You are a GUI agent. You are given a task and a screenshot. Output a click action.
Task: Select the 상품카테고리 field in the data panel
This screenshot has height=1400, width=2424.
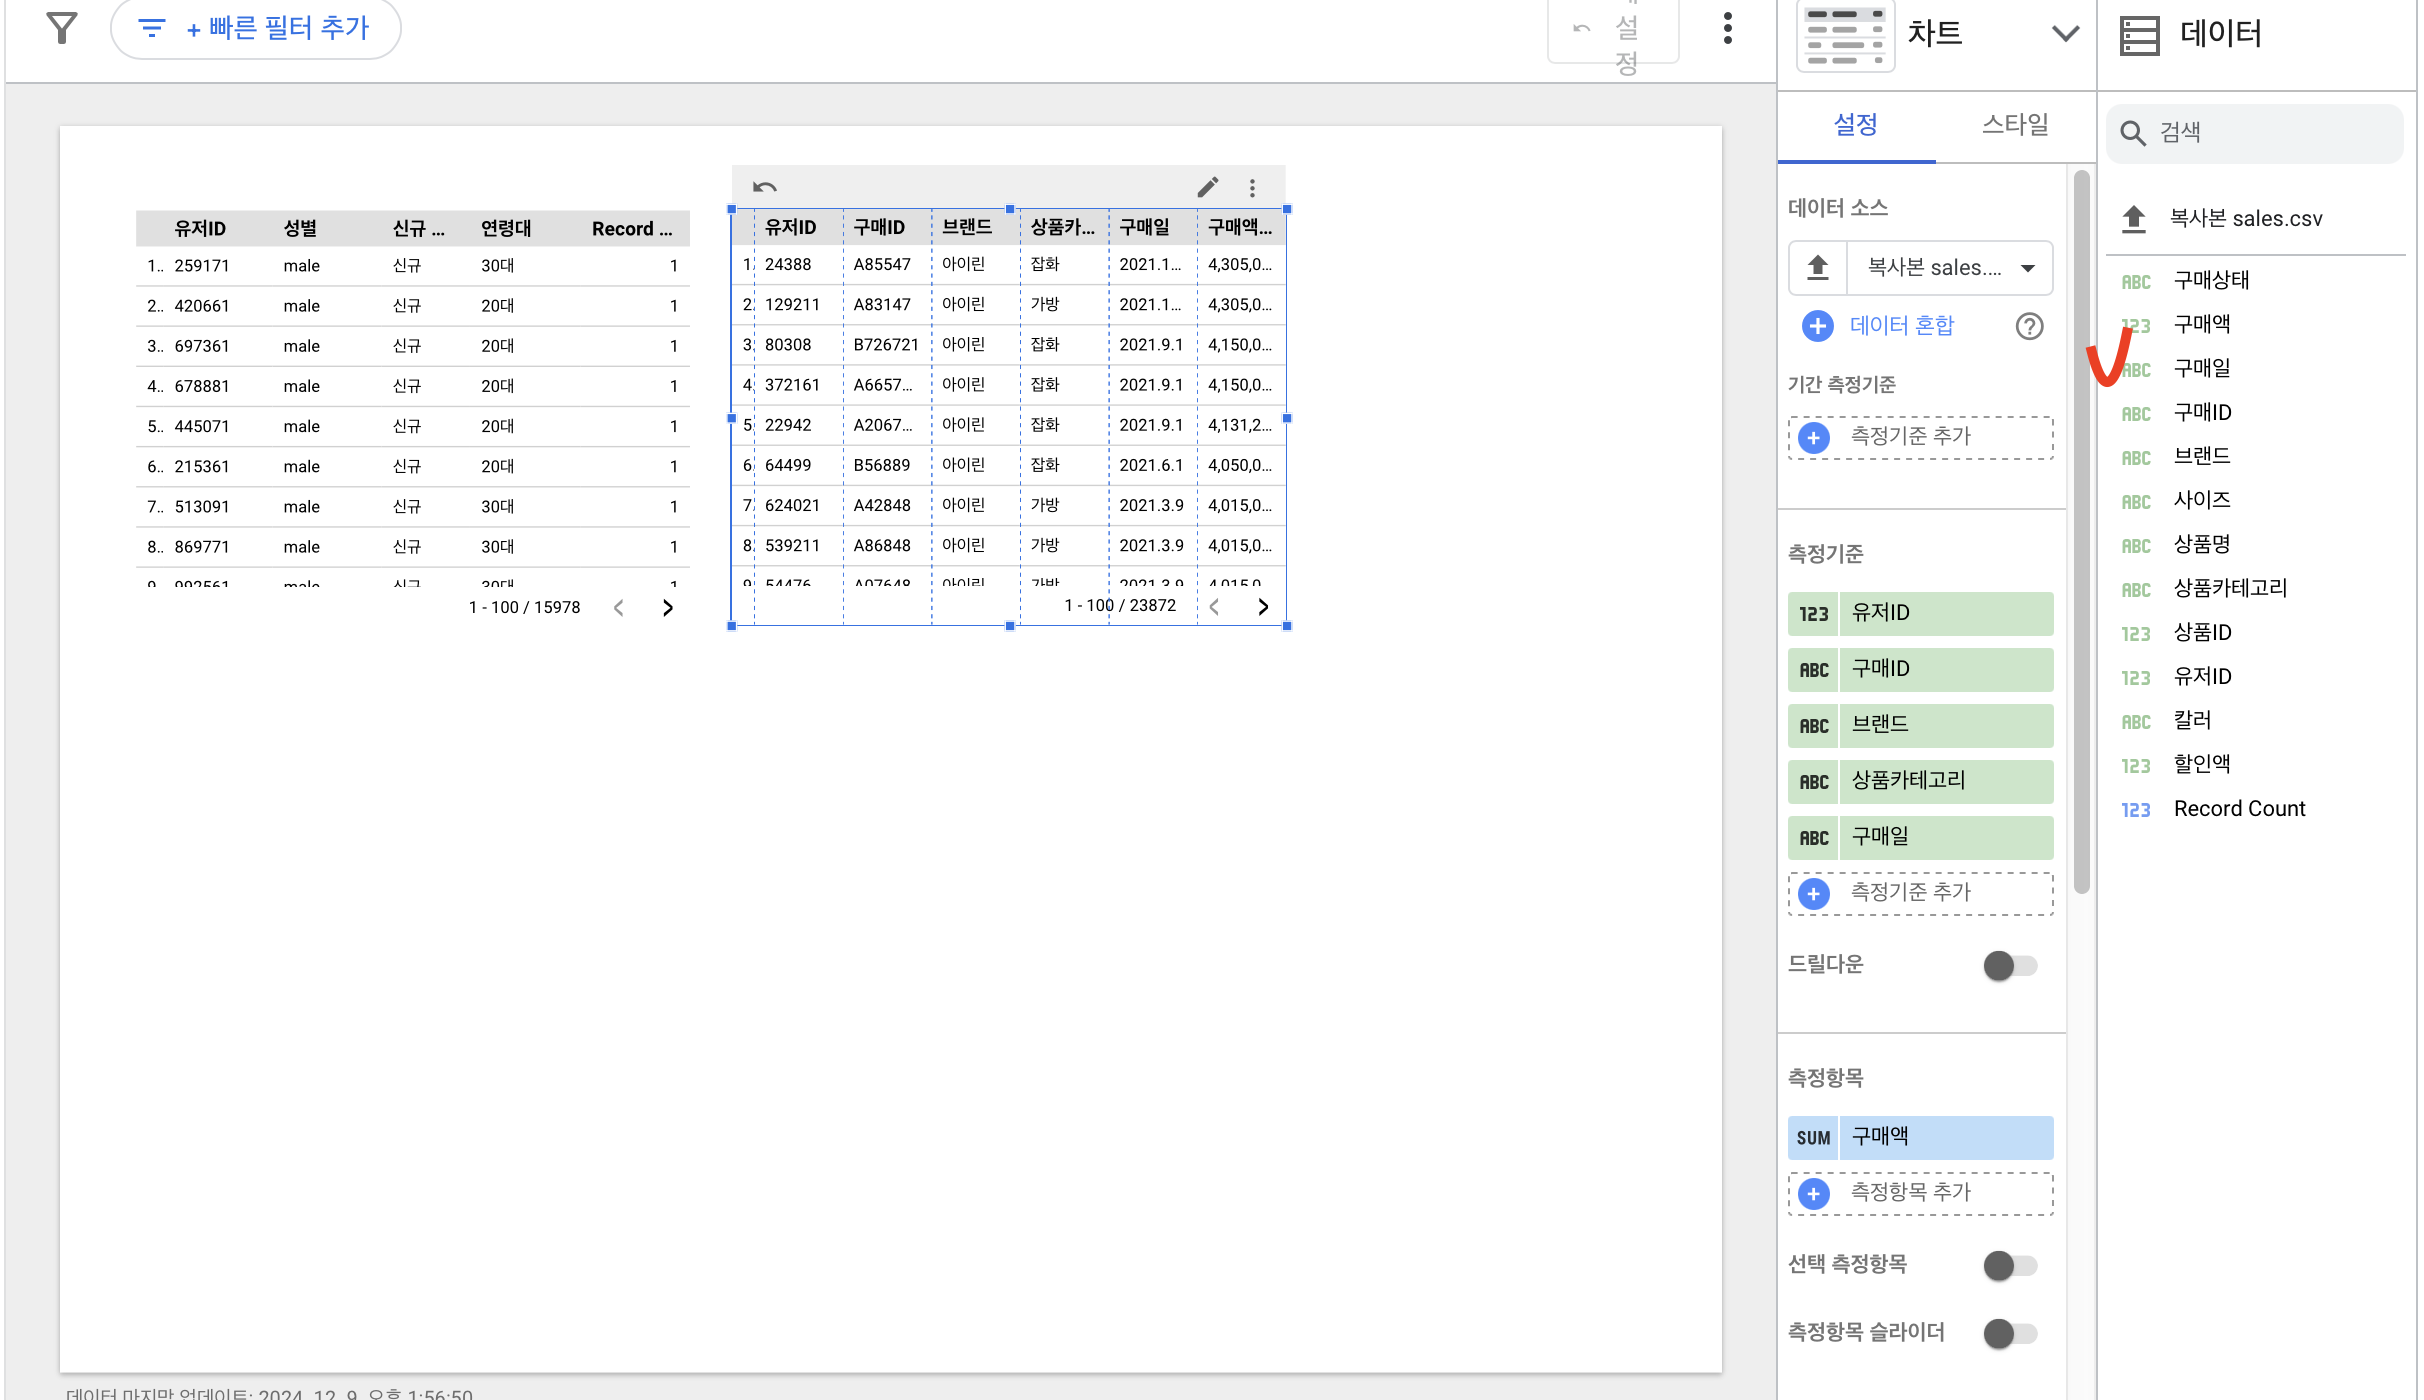pos(2230,589)
